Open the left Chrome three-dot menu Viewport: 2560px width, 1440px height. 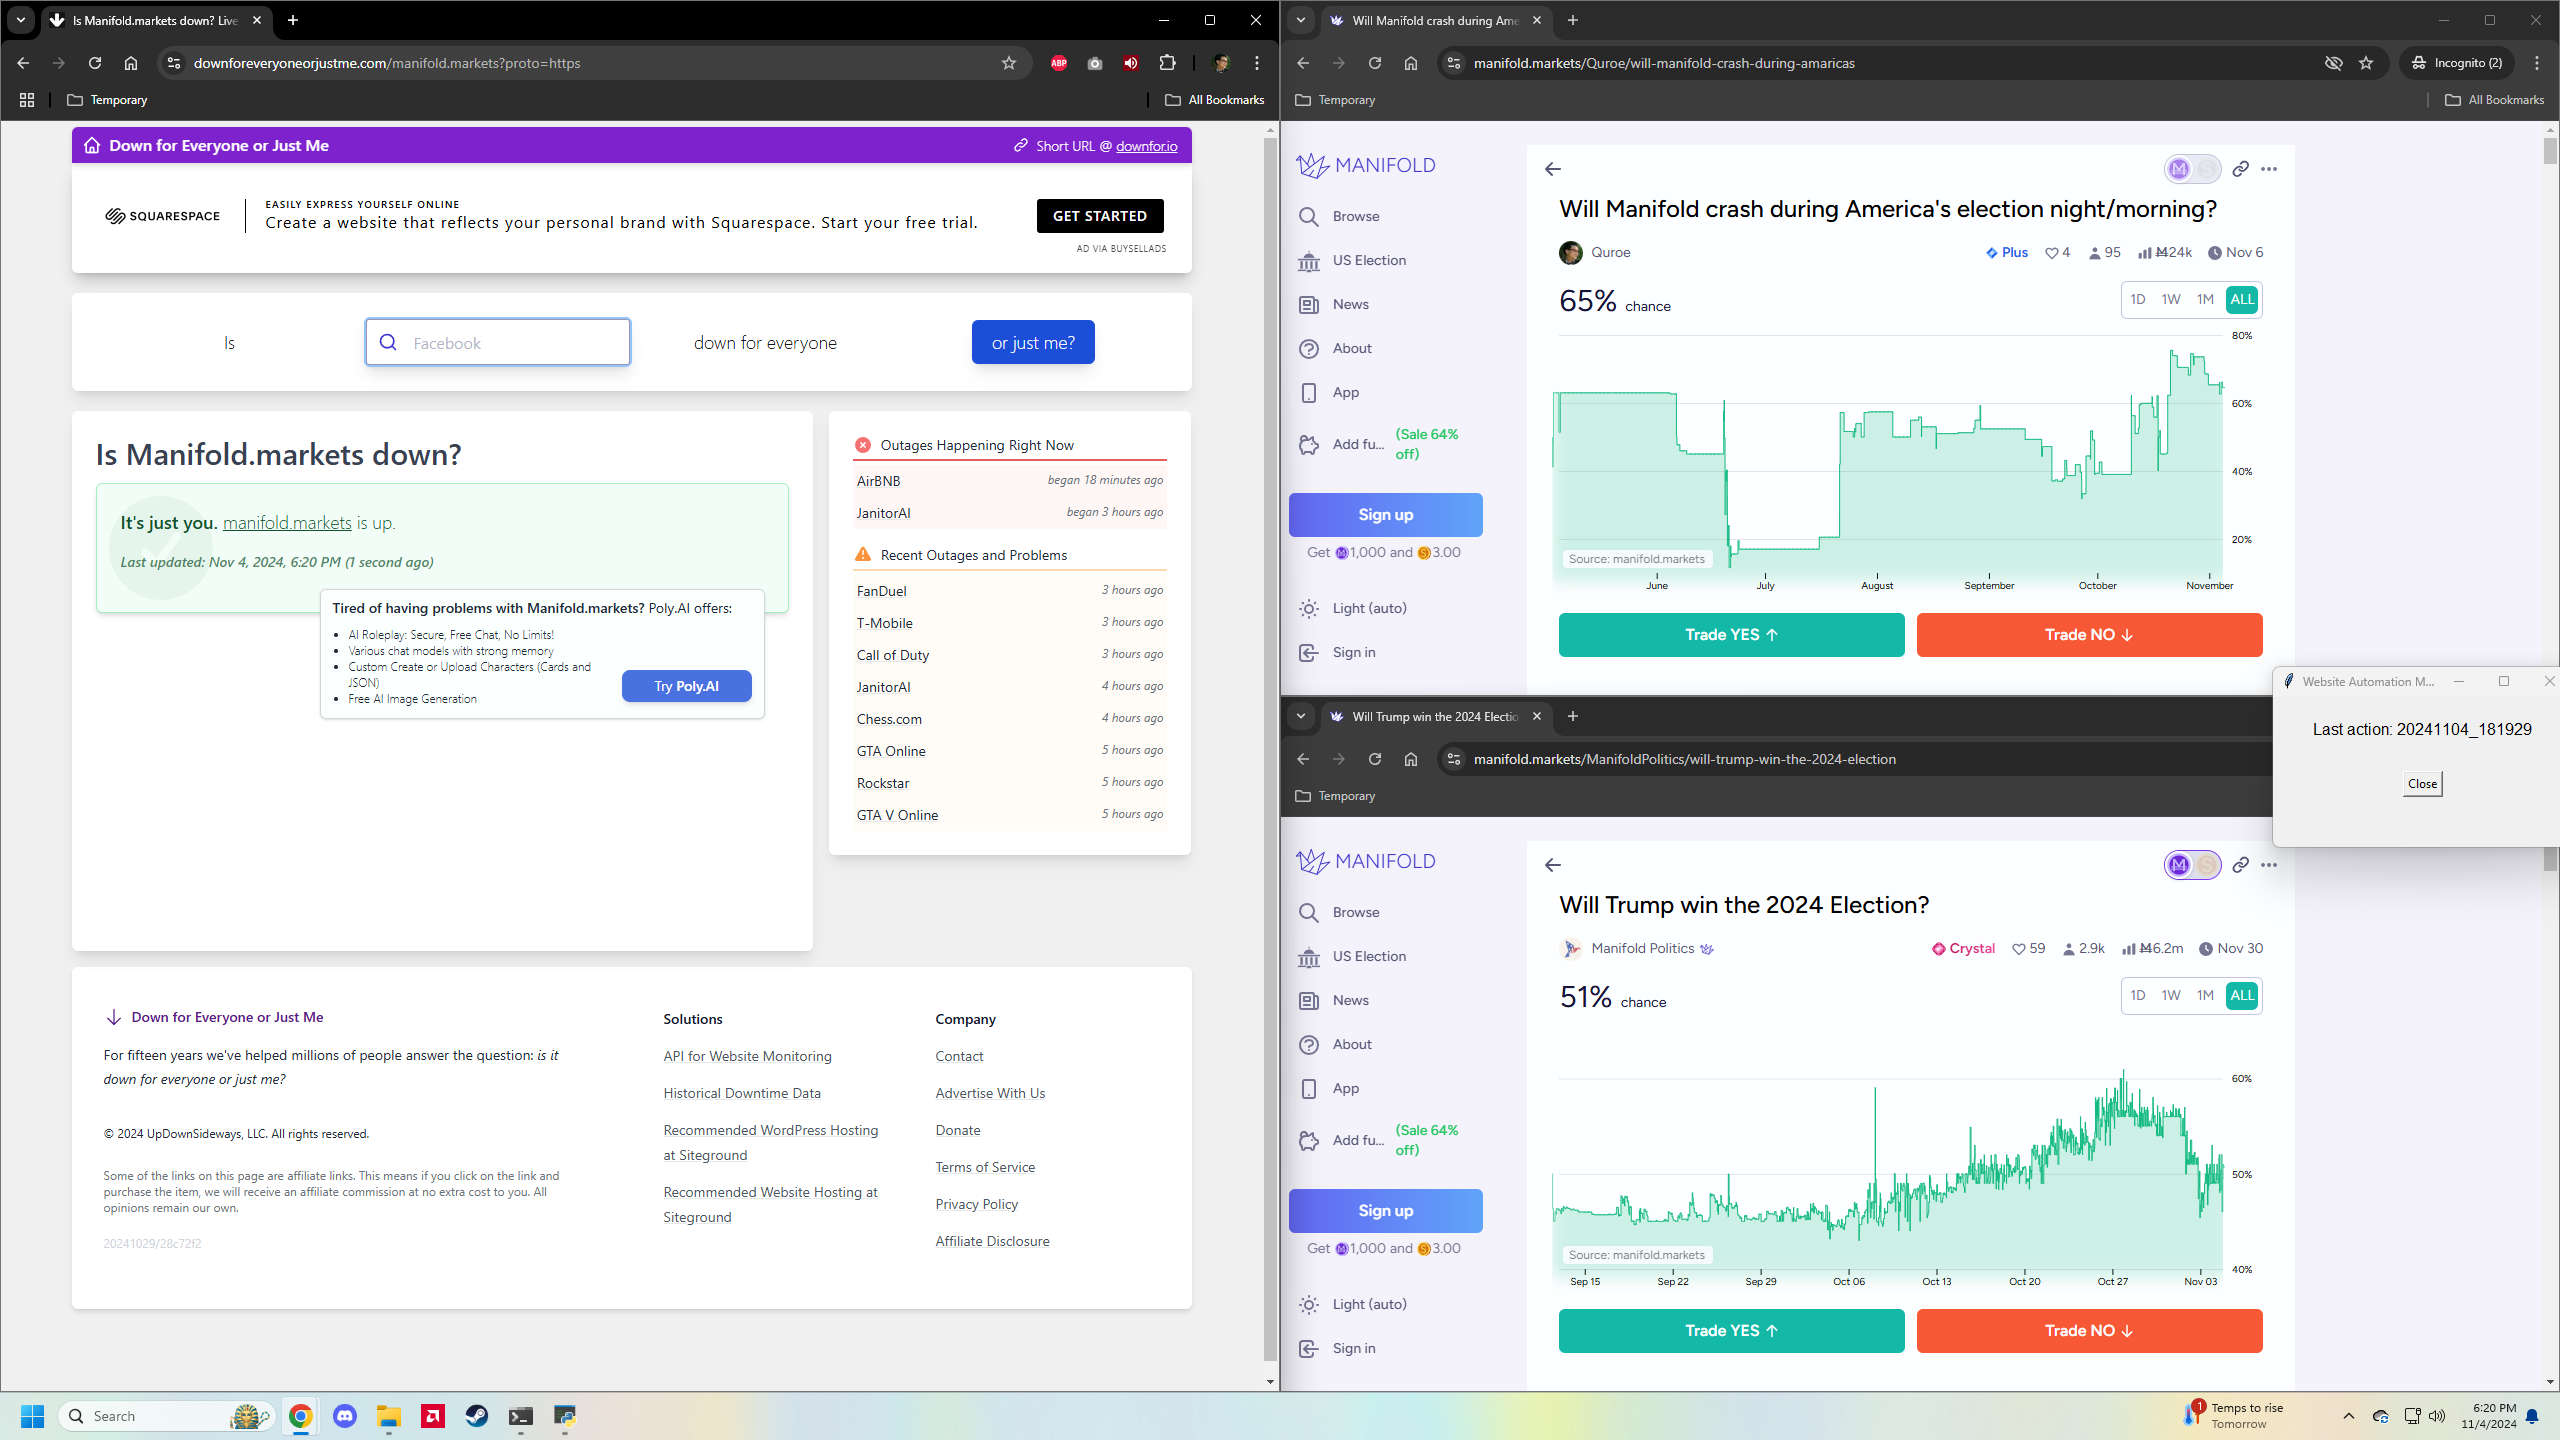(1257, 63)
